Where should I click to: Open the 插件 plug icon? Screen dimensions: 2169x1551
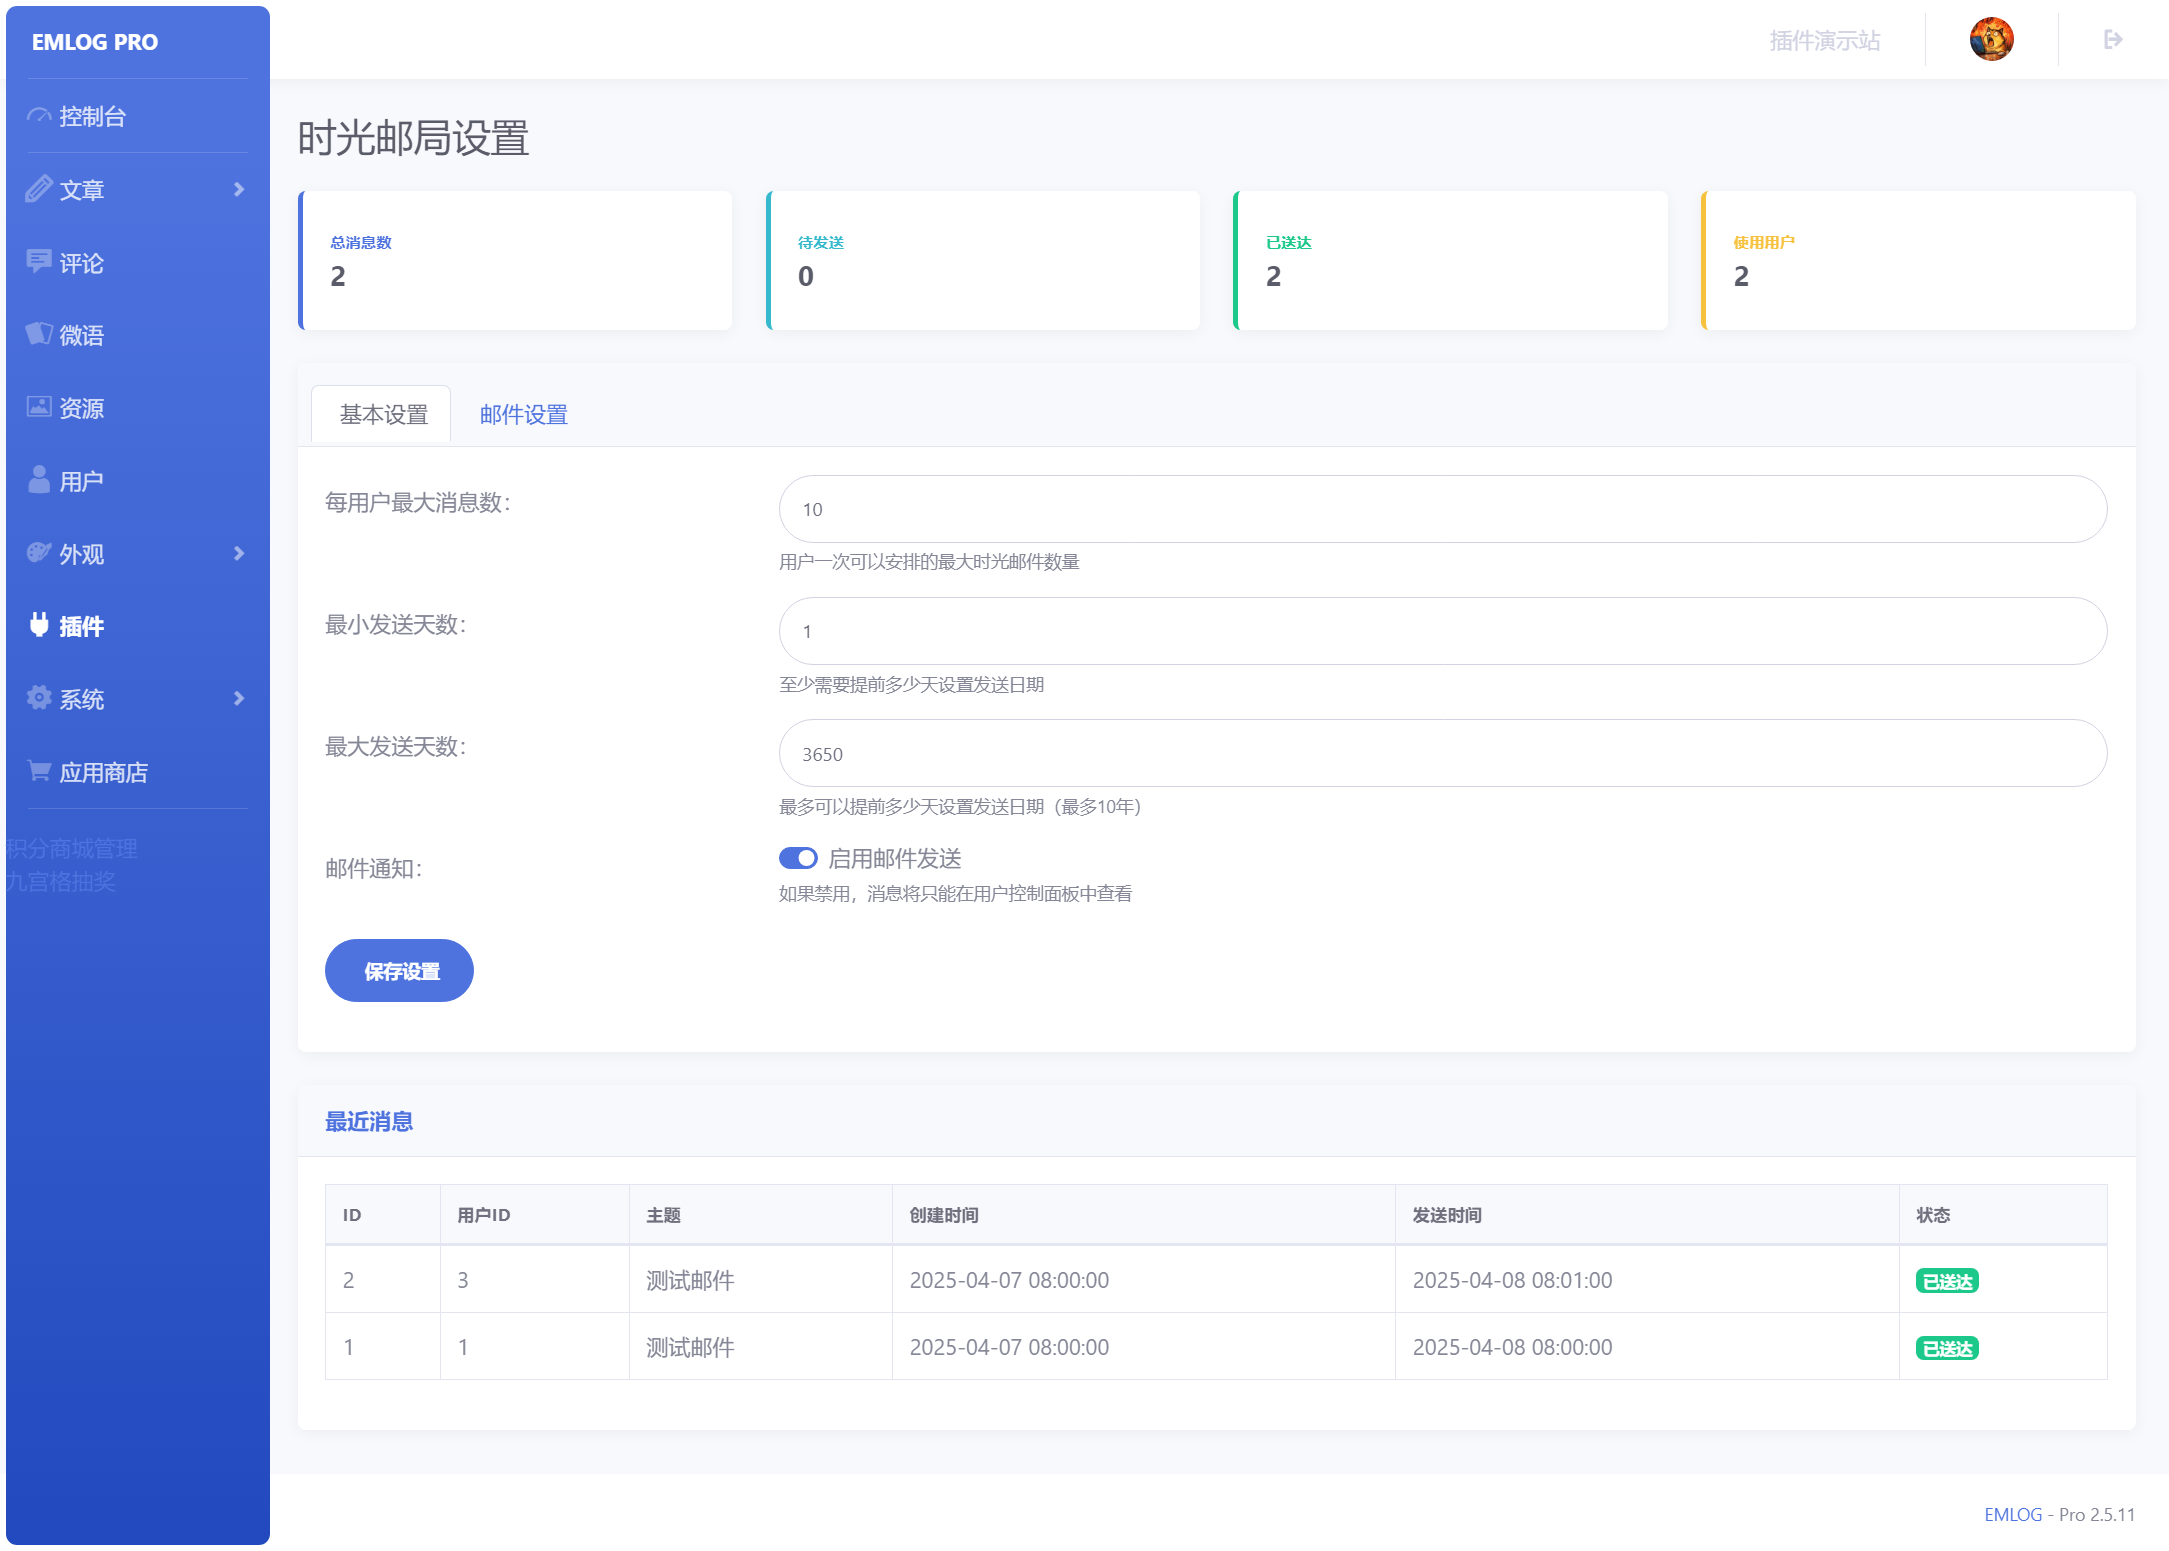39,625
